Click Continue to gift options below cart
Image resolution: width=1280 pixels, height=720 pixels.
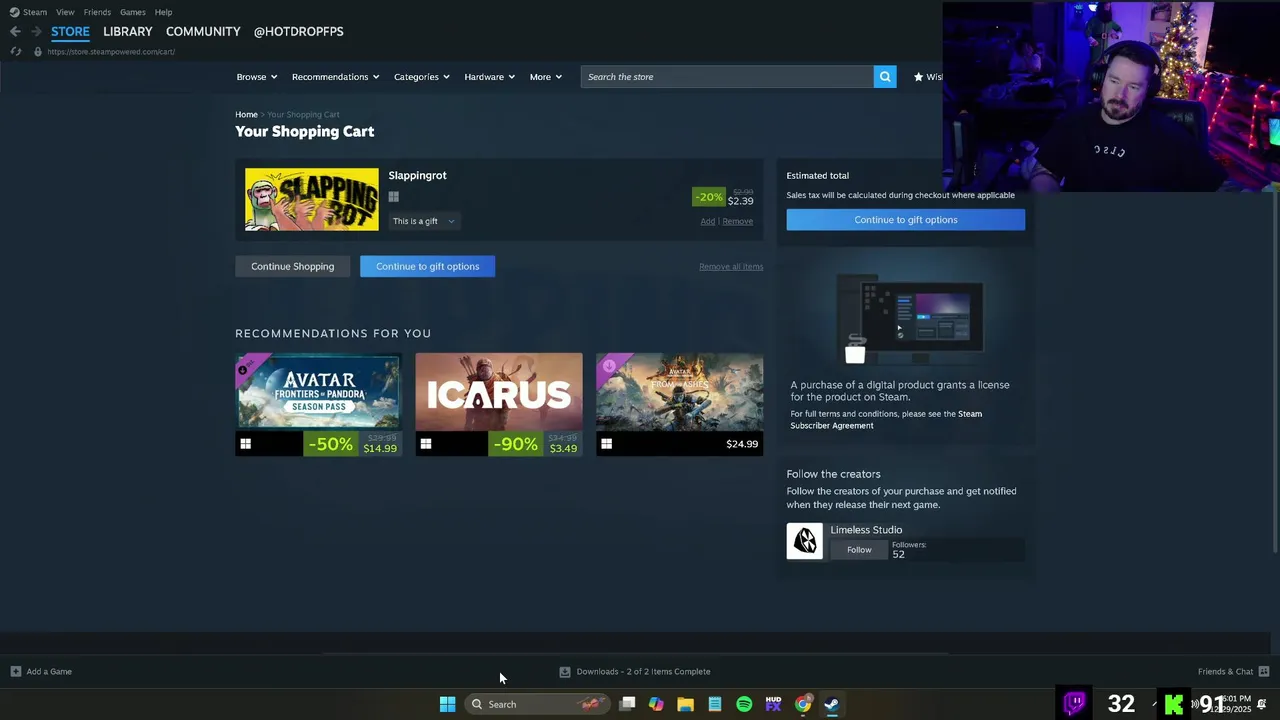(427, 266)
